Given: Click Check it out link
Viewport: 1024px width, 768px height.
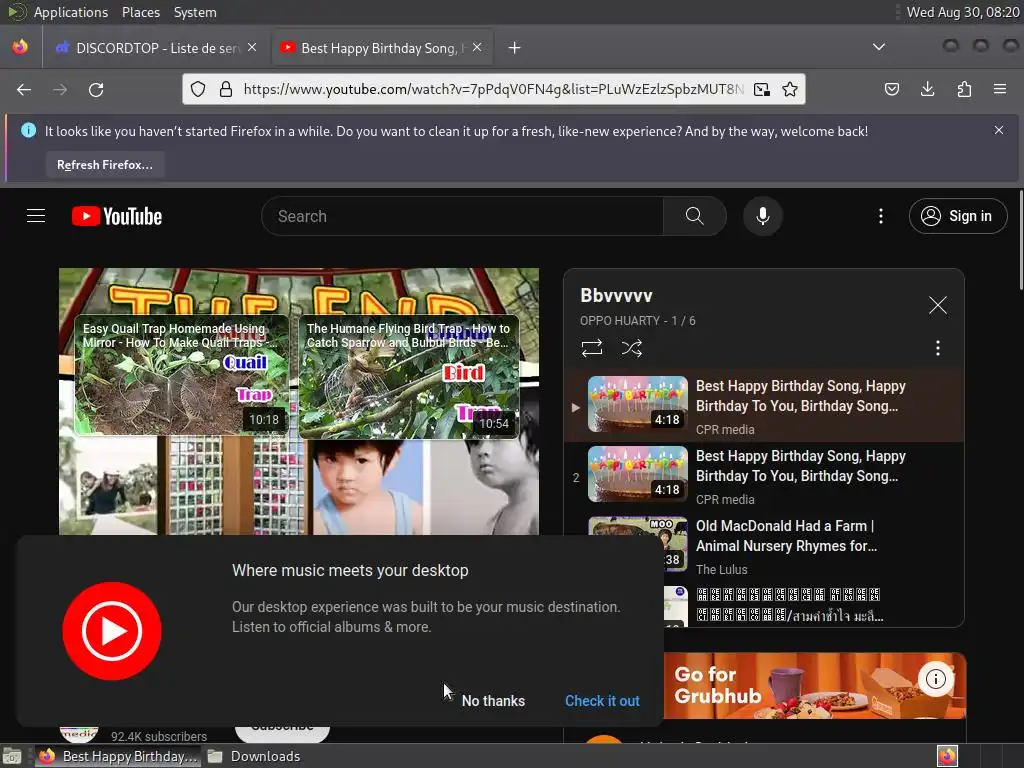Looking at the screenshot, I should pos(602,701).
